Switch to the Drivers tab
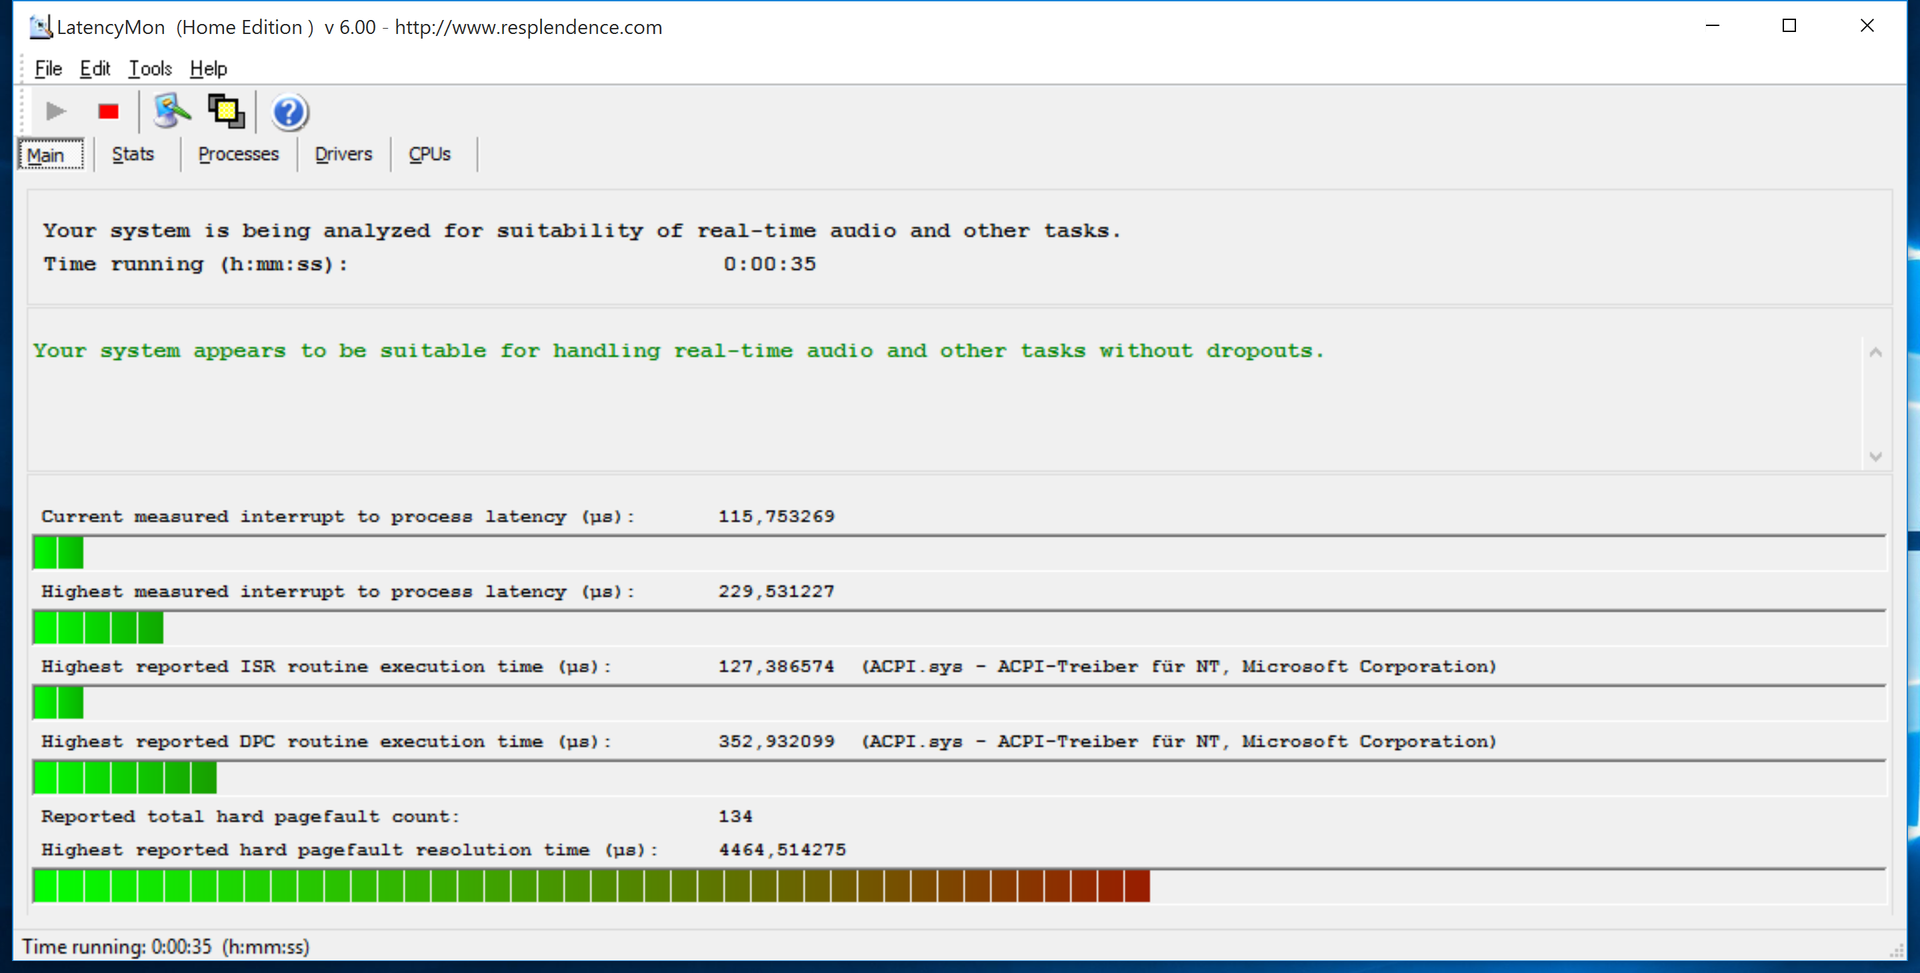 coord(343,154)
